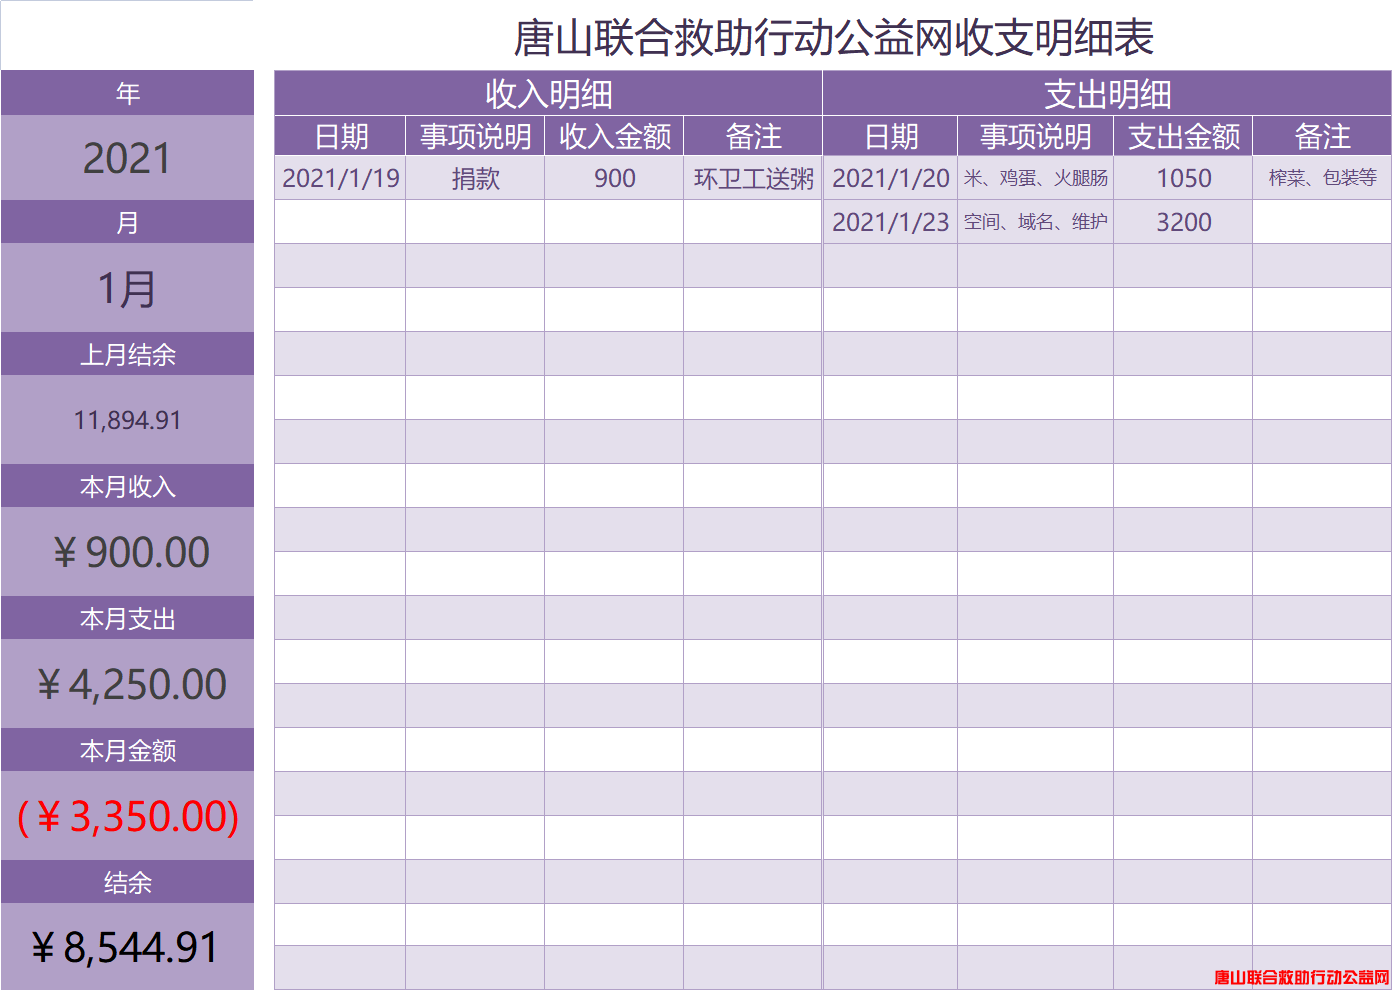1392x990 pixels.
Task: Select the year cell showing 2021
Action: (x=127, y=158)
